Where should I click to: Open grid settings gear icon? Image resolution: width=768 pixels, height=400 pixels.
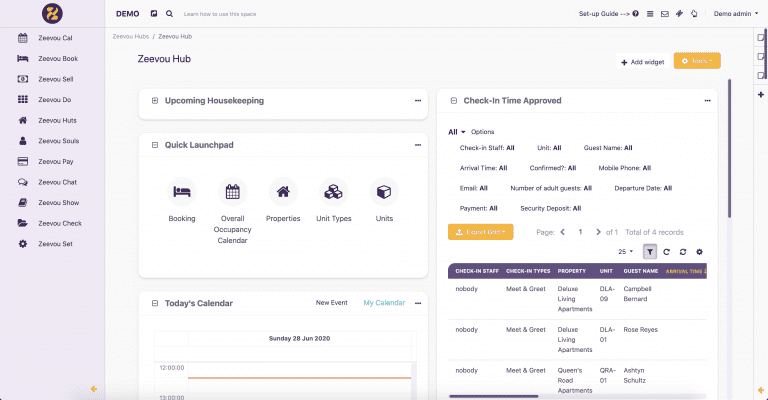[x=699, y=252]
